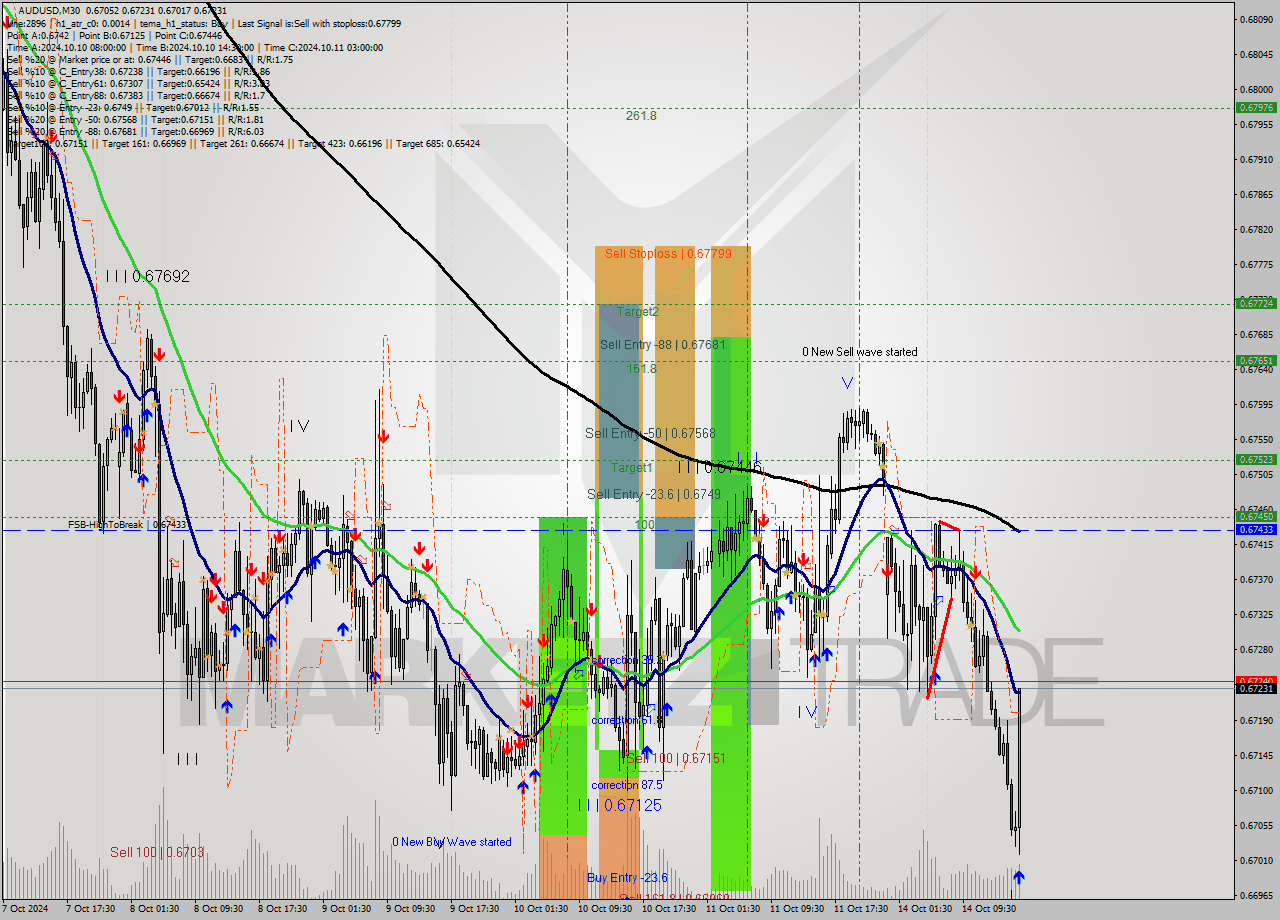Click the 'I I I 0.67692' wave label
Viewport: 1280px width, 920px height.
pos(147,276)
